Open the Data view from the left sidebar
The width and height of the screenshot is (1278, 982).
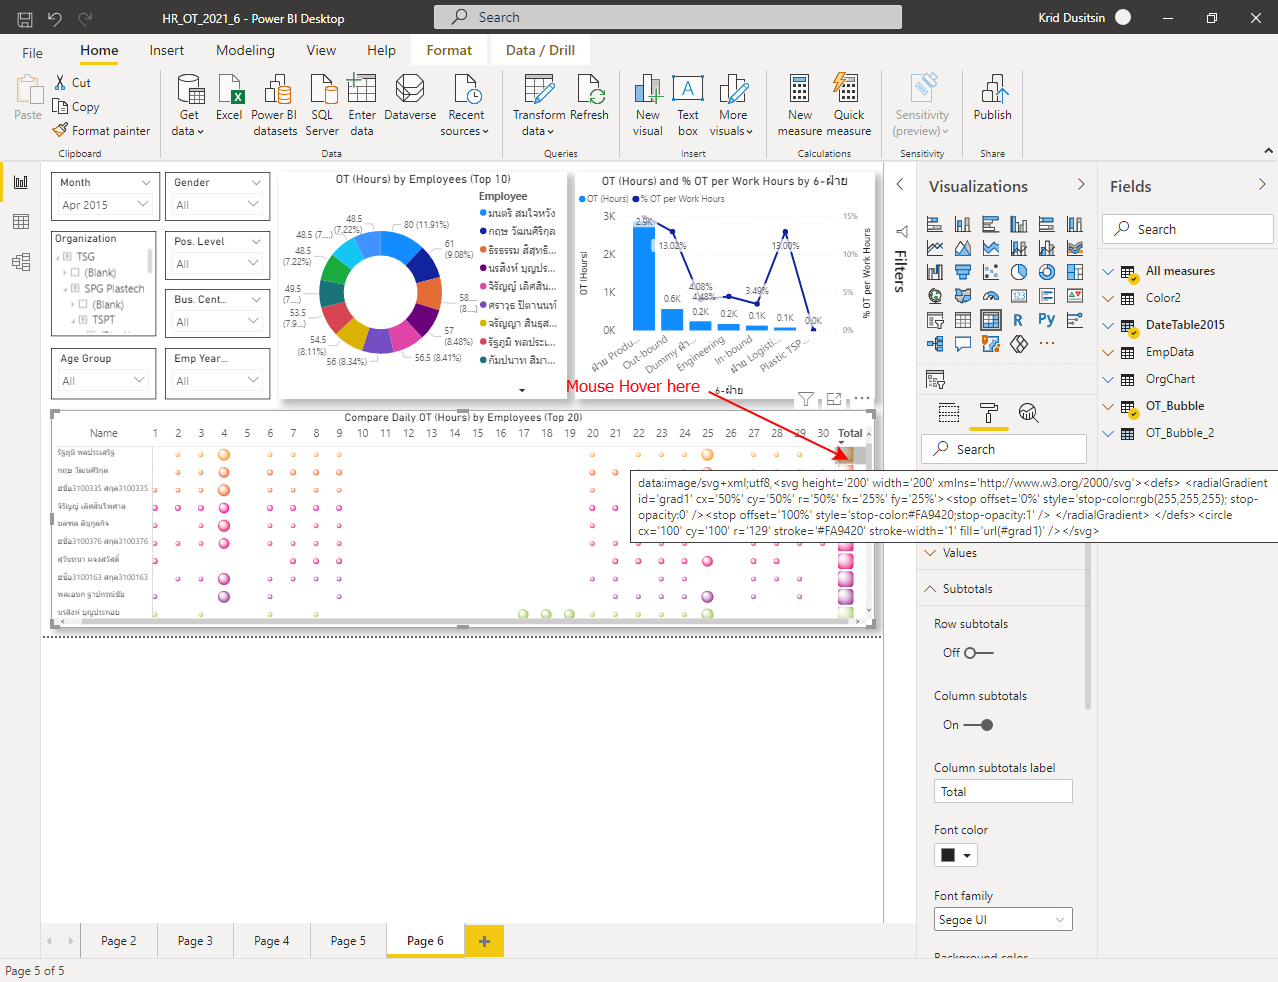coord(20,222)
